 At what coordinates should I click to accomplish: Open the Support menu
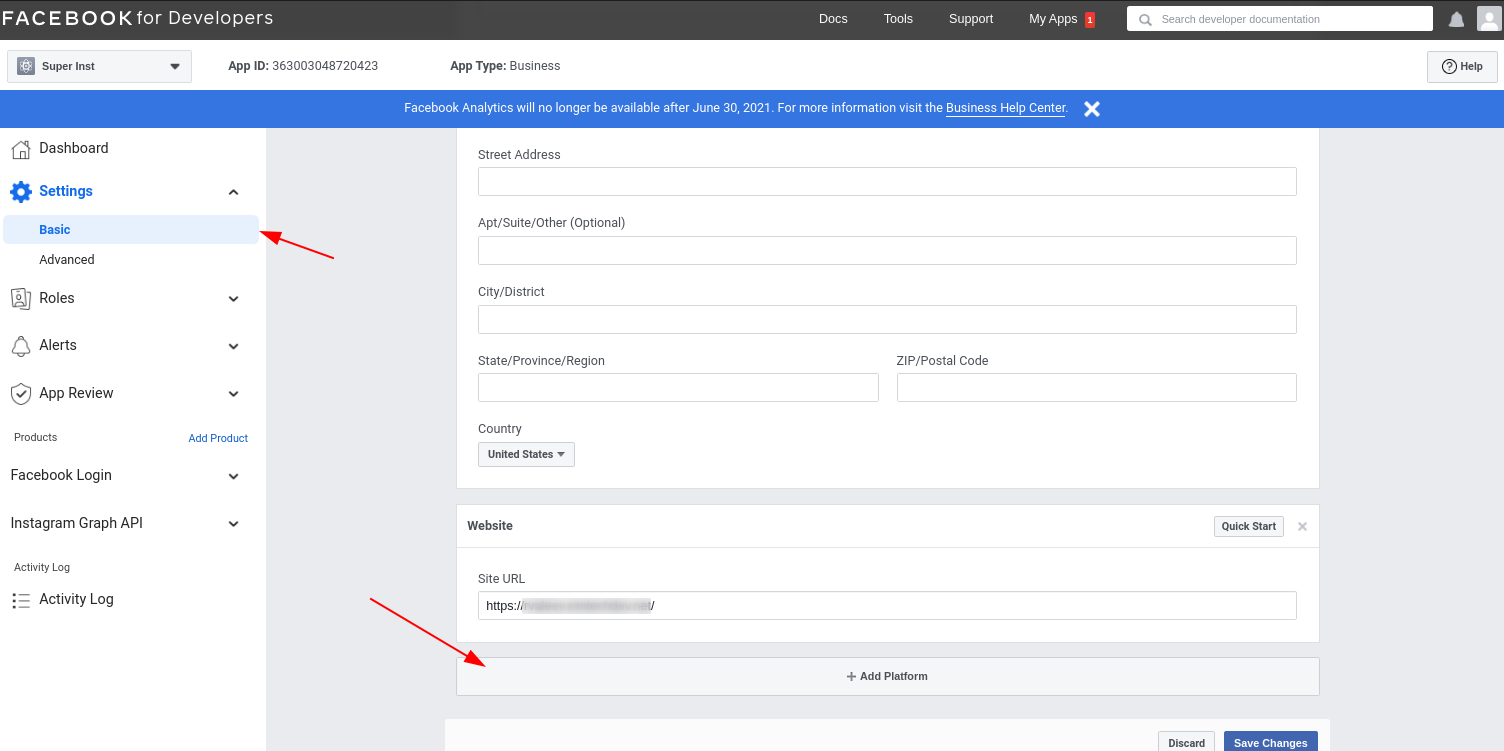click(x=971, y=19)
